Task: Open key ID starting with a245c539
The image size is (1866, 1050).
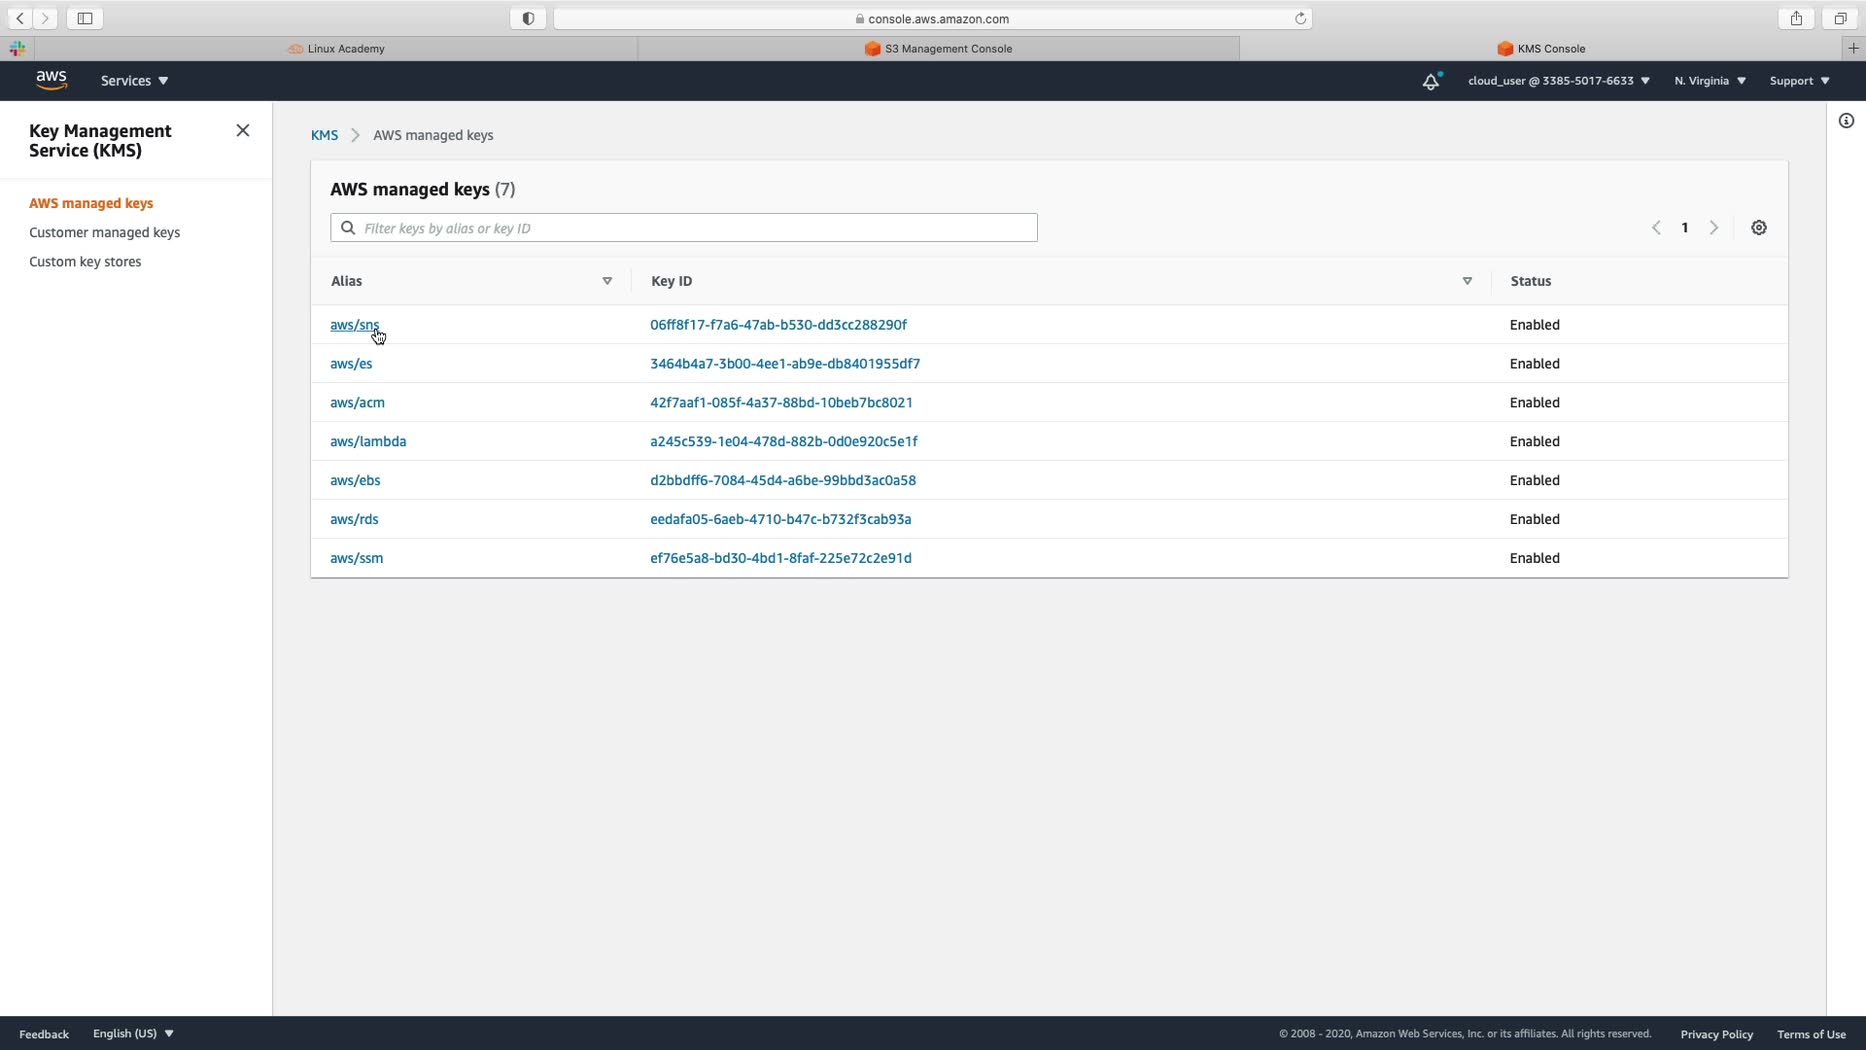Action: pyautogui.click(x=783, y=442)
